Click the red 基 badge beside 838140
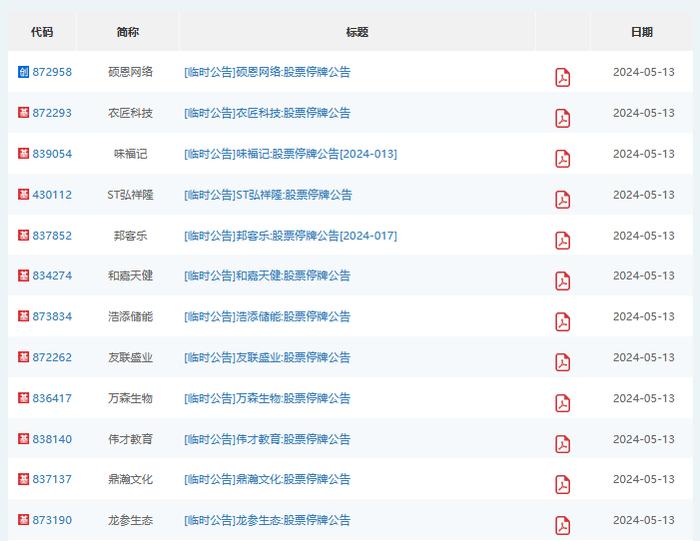 [24, 439]
